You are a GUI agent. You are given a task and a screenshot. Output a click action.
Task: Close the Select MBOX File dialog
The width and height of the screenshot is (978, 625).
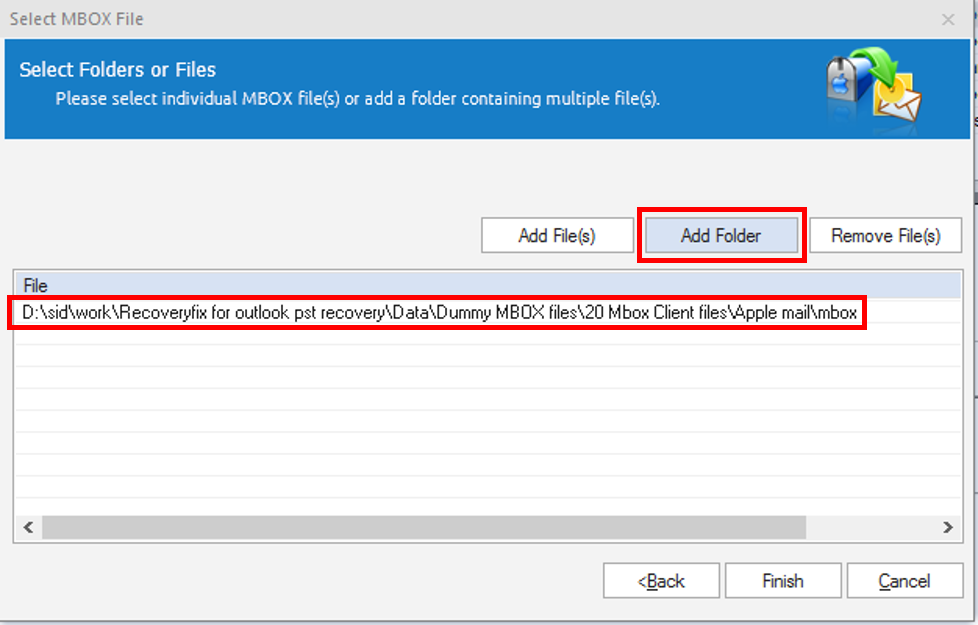point(948,19)
